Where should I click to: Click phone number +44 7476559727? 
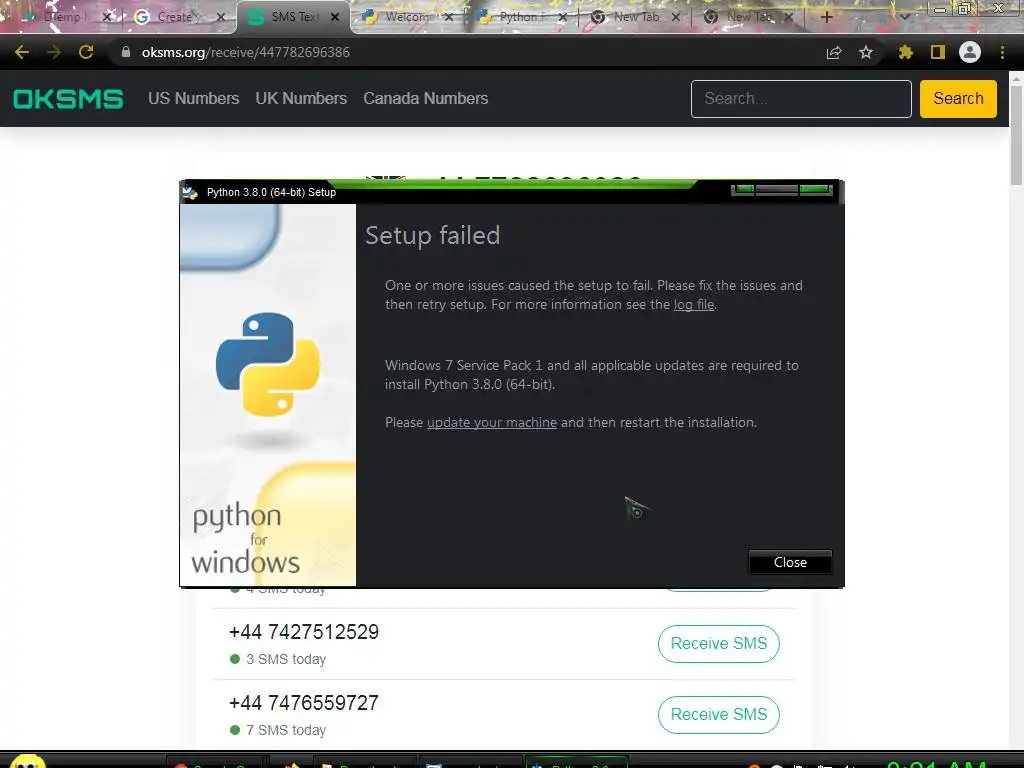coord(304,703)
